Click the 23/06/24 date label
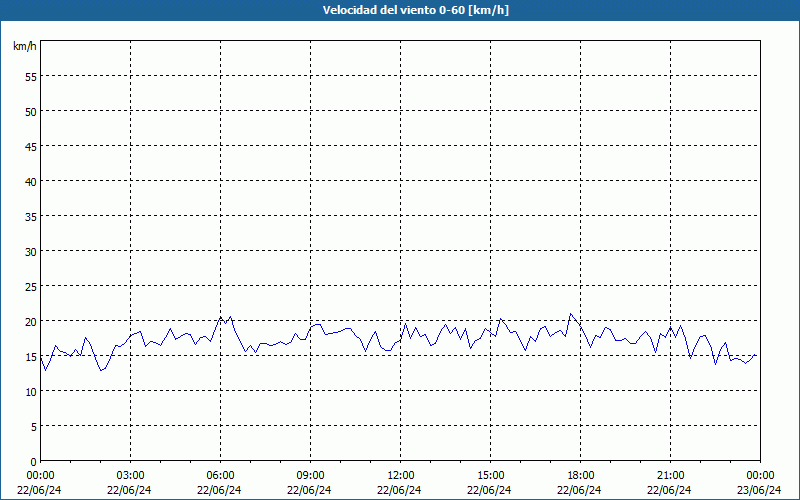Viewport: 800px width, 500px height. tap(760, 490)
